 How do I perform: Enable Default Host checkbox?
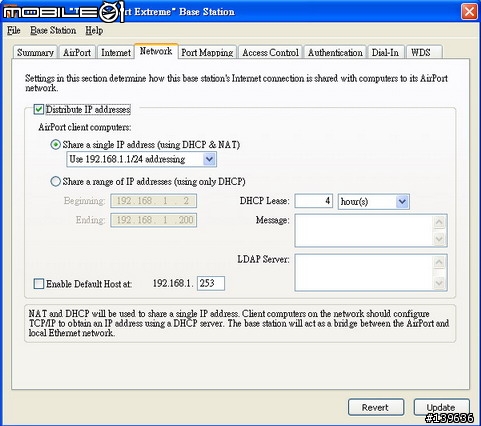click(x=39, y=284)
